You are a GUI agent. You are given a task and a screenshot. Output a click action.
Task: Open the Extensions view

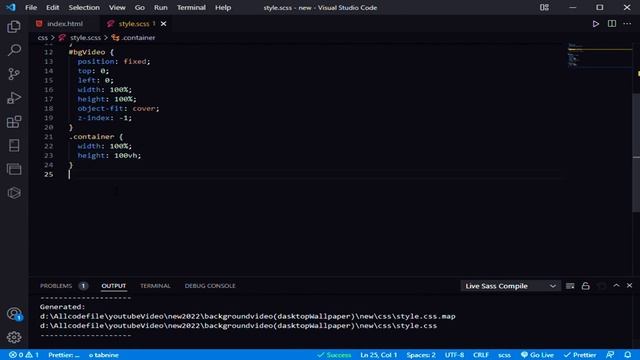tap(14, 122)
